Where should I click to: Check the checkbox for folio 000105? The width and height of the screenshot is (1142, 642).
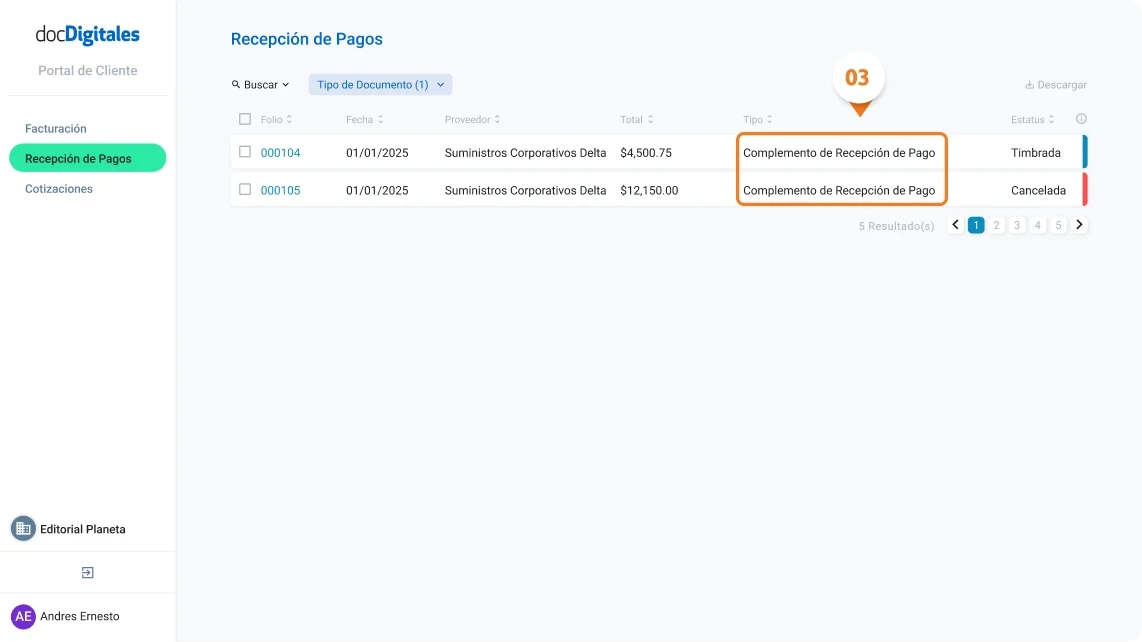(244, 190)
